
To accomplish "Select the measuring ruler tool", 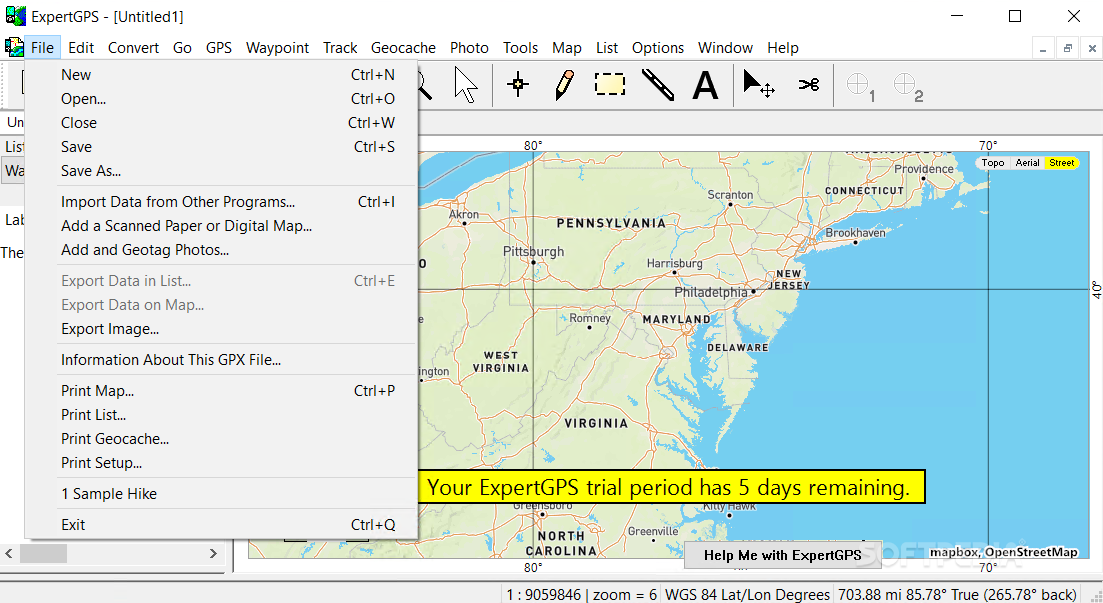I will tap(658, 84).
